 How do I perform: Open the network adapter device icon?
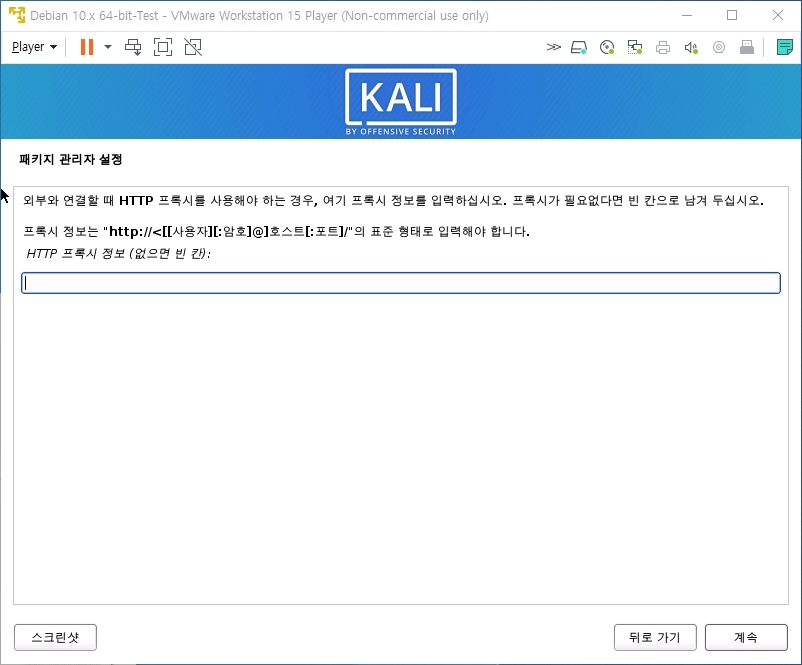click(635, 48)
